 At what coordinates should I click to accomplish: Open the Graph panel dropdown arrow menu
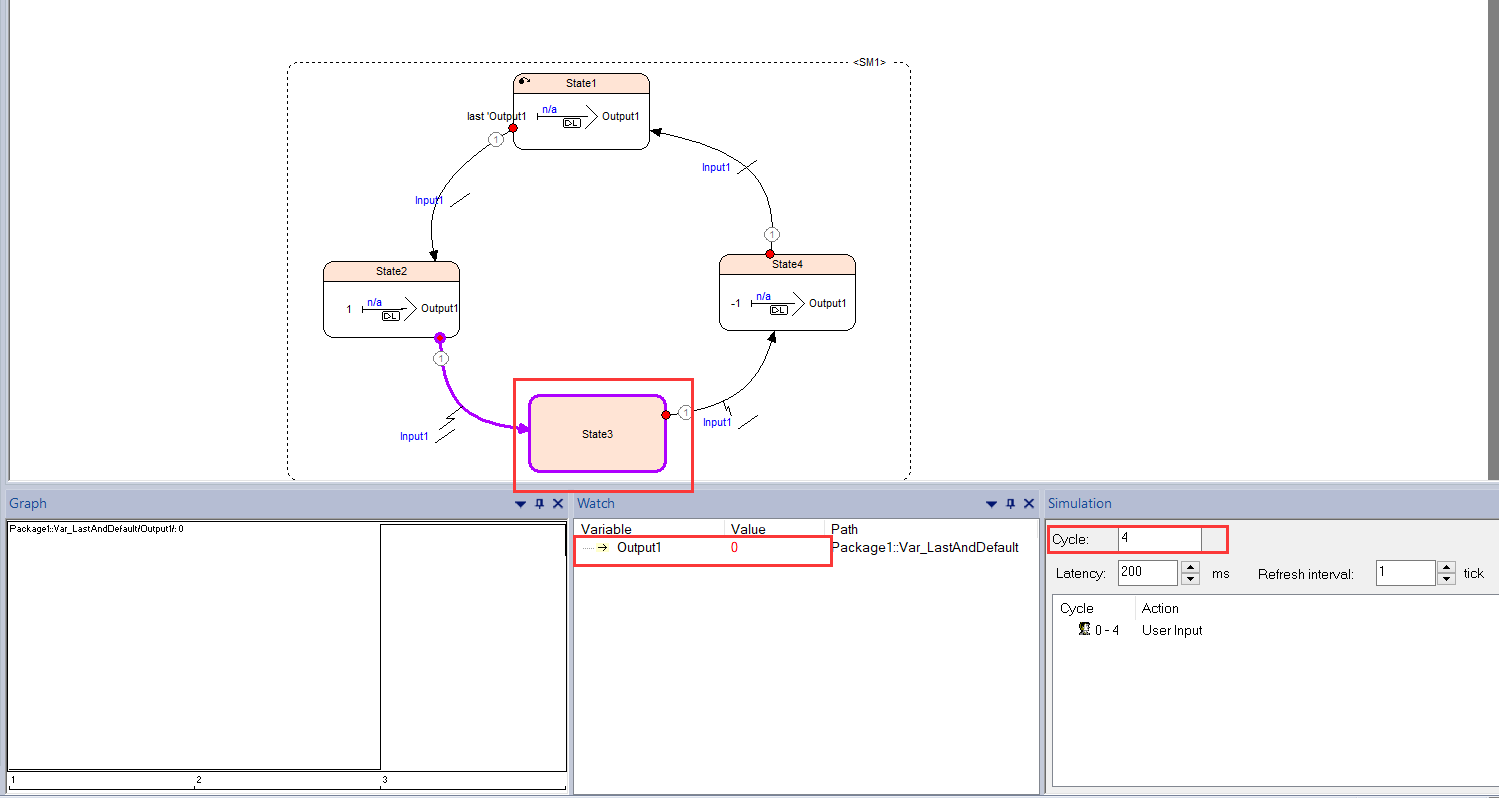pos(521,504)
